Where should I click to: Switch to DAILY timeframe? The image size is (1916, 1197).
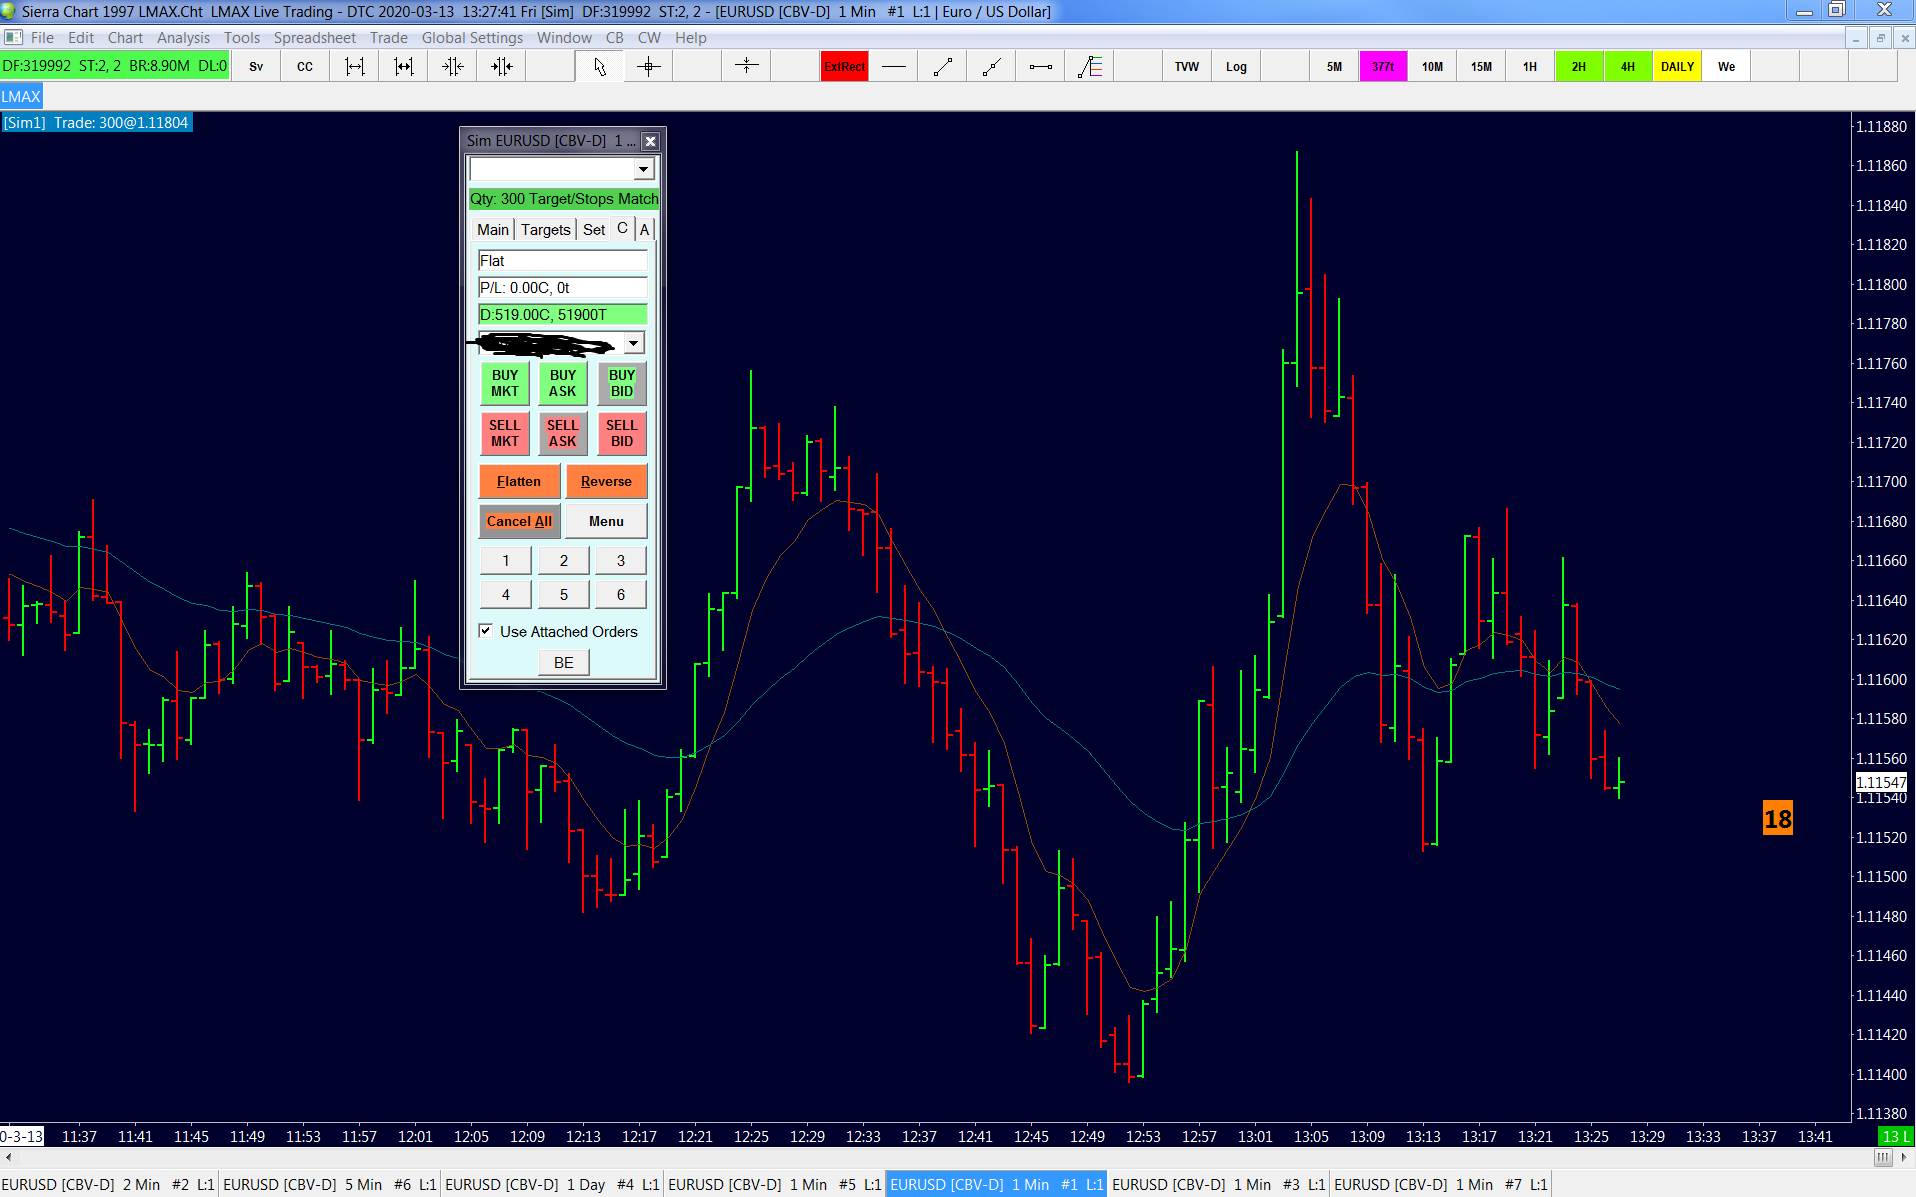pos(1677,67)
